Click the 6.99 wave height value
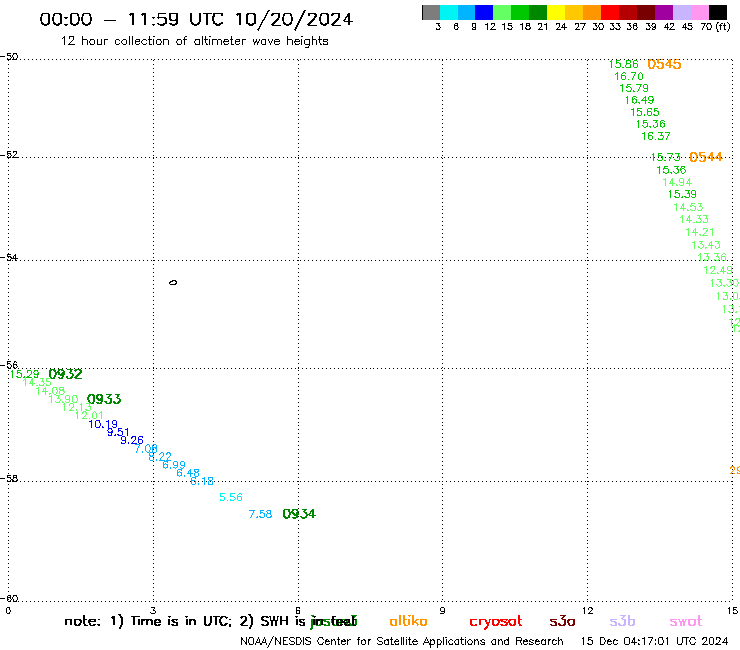This screenshot has height=650, width=740. [174, 465]
